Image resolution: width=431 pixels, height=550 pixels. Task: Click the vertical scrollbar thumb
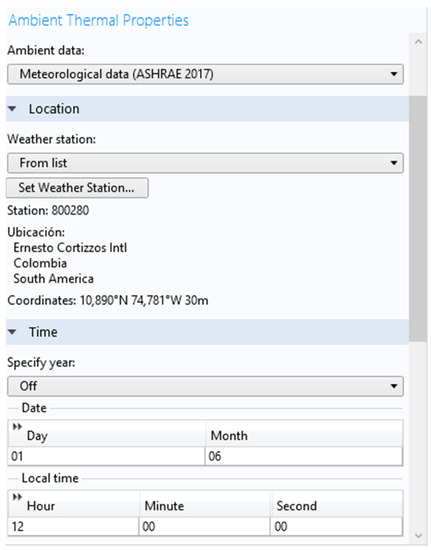418,218
